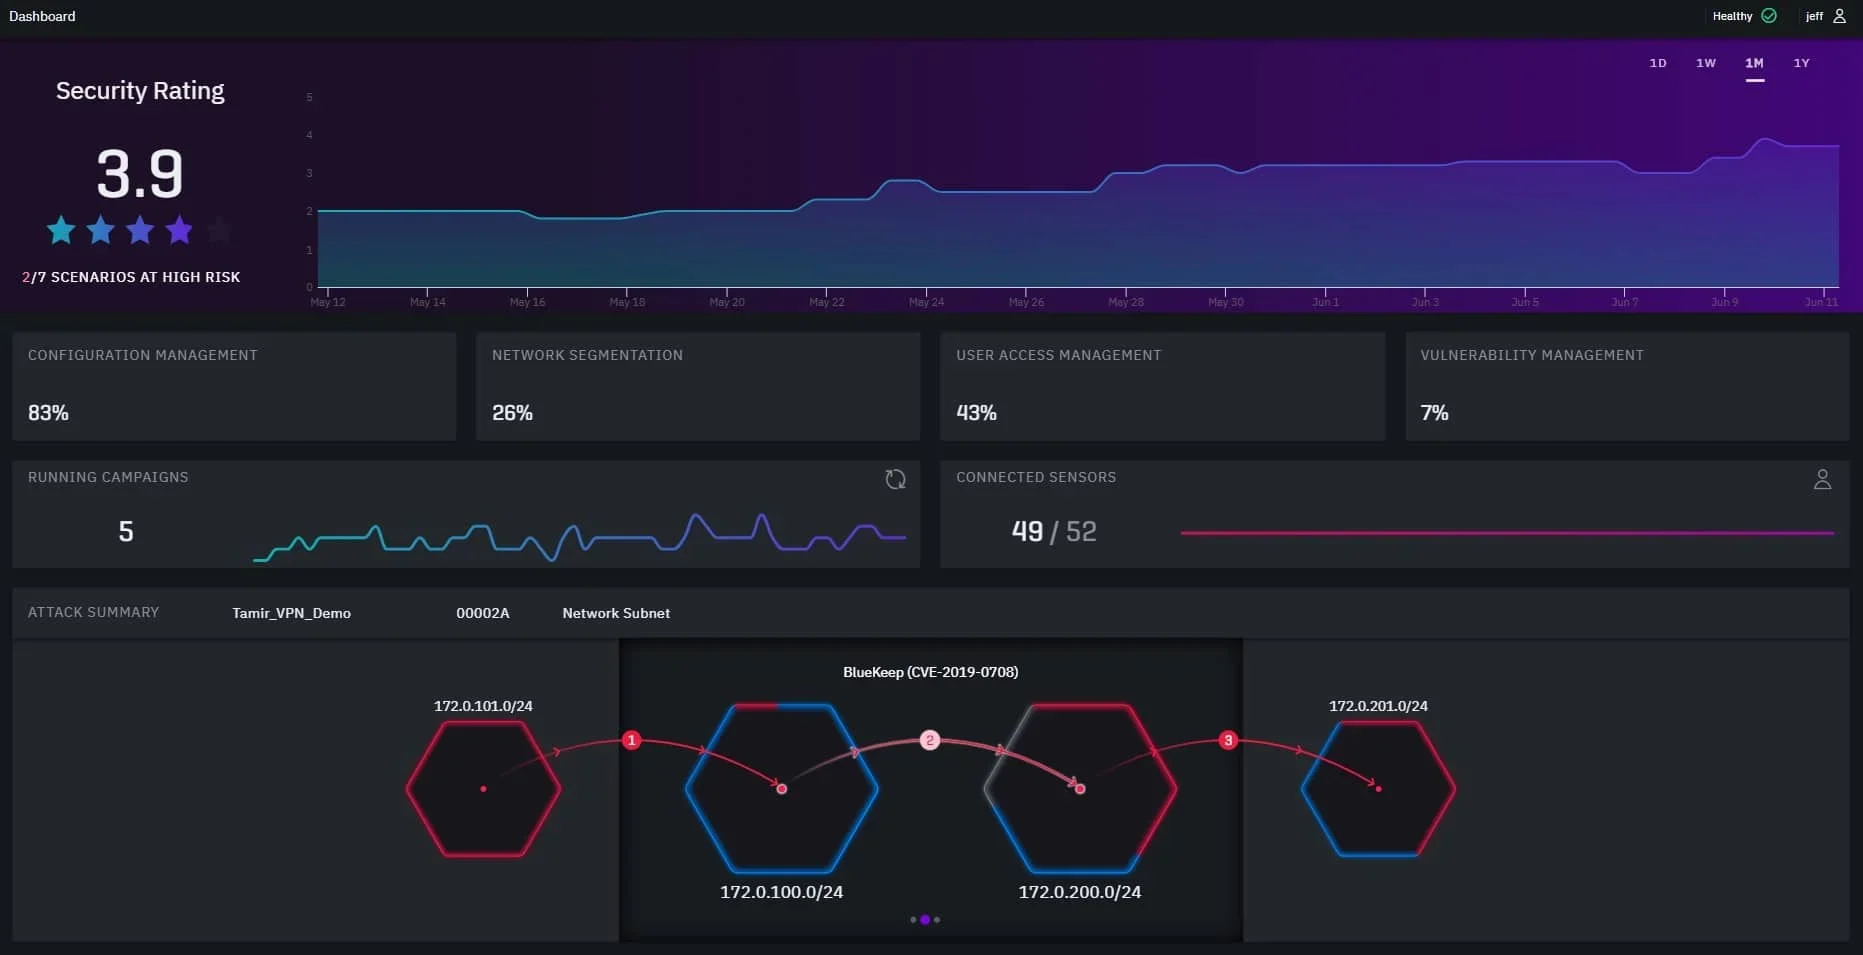1863x955 pixels.
Task: Click the Security Rating heading
Action: [140, 91]
